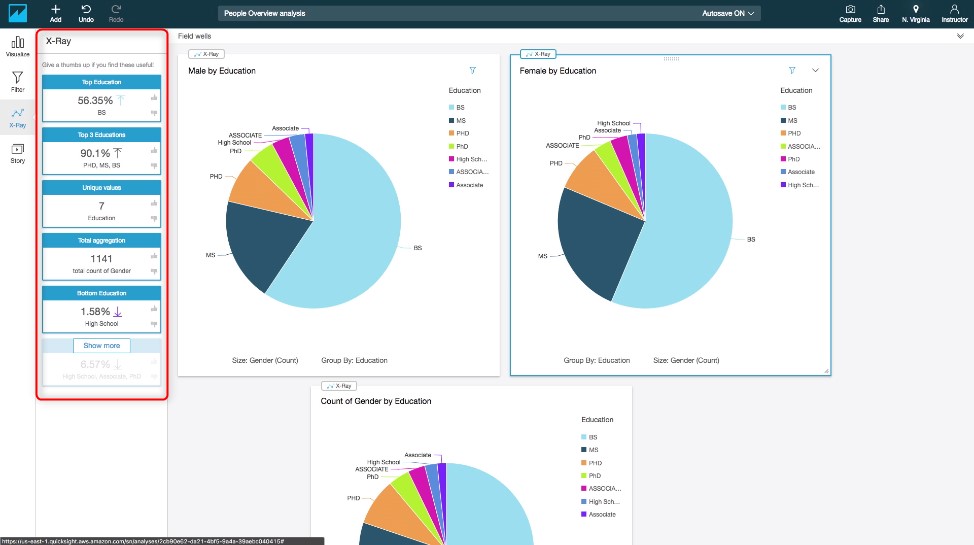Undo the last action
Viewport: 974px width, 545px height.
(86, 13)
